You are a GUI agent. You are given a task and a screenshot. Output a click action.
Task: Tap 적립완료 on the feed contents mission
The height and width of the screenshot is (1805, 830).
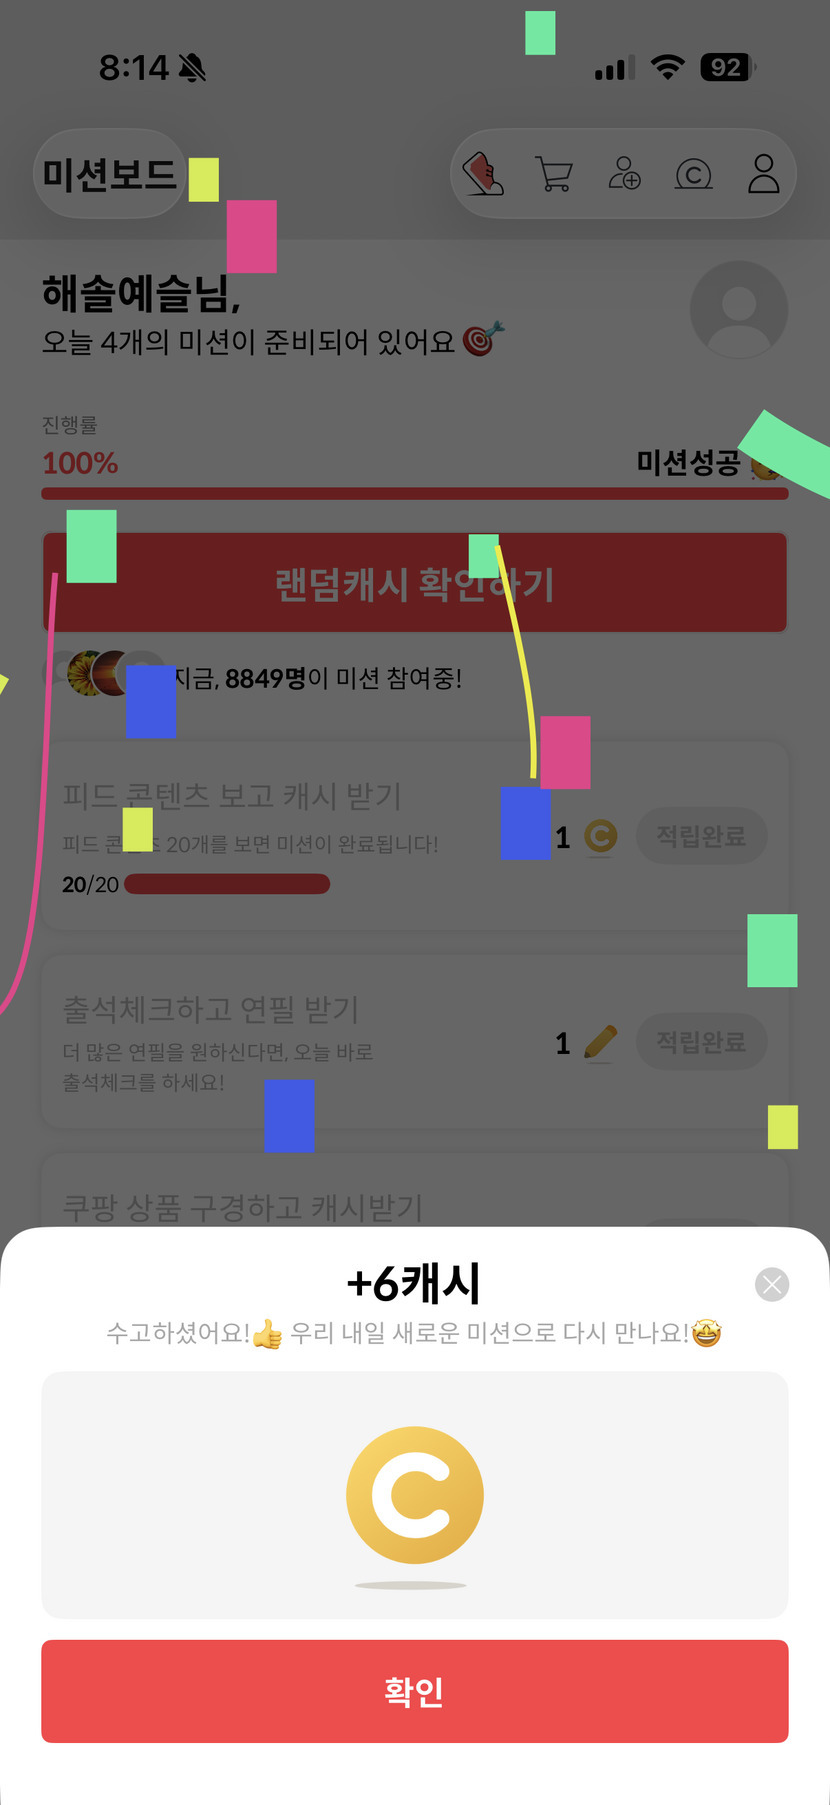click(x=702, y=836)
